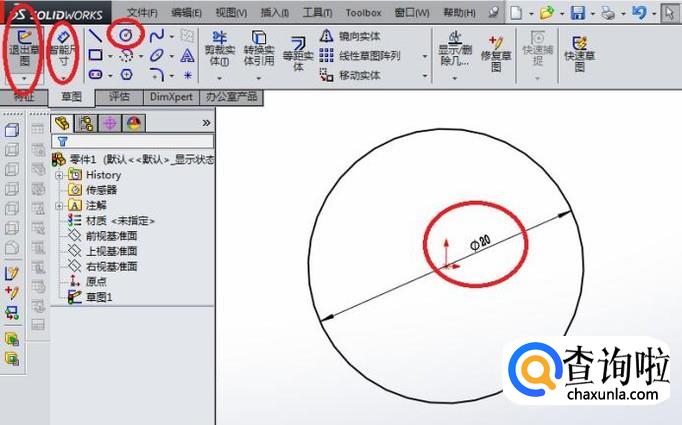Screen dimensions: 682x425
Task: Click the Φ20 diameter dimension text
Action: point(480,243)
